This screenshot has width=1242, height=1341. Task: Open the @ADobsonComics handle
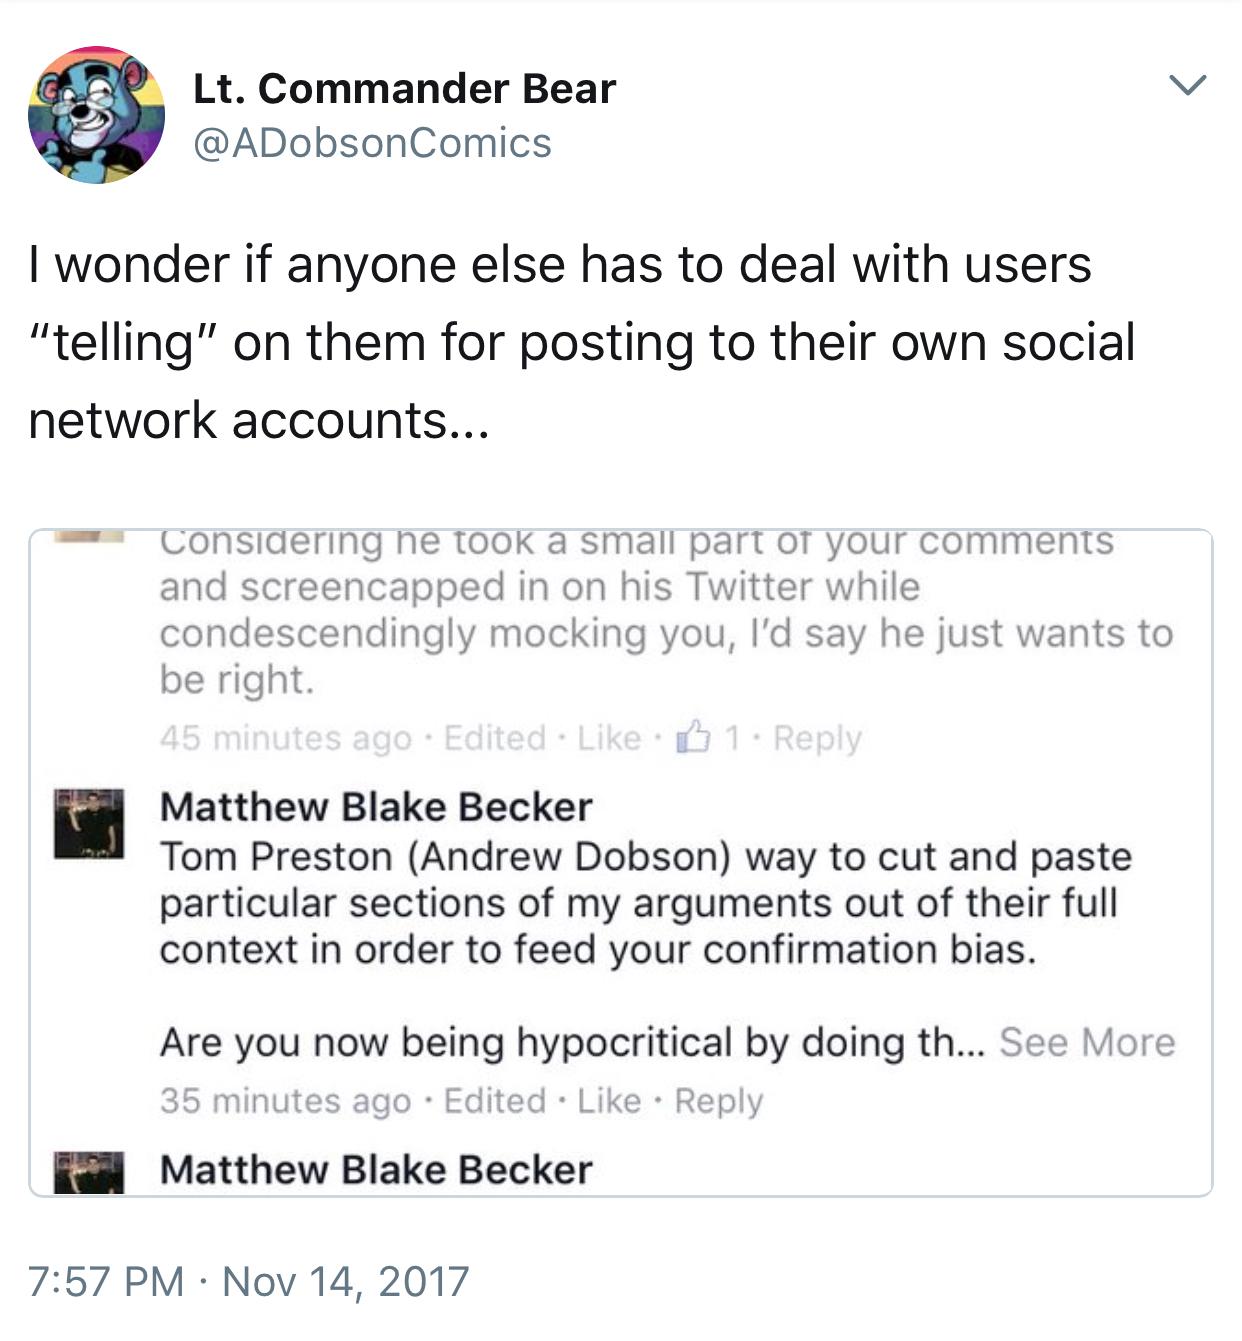[372, 143]
